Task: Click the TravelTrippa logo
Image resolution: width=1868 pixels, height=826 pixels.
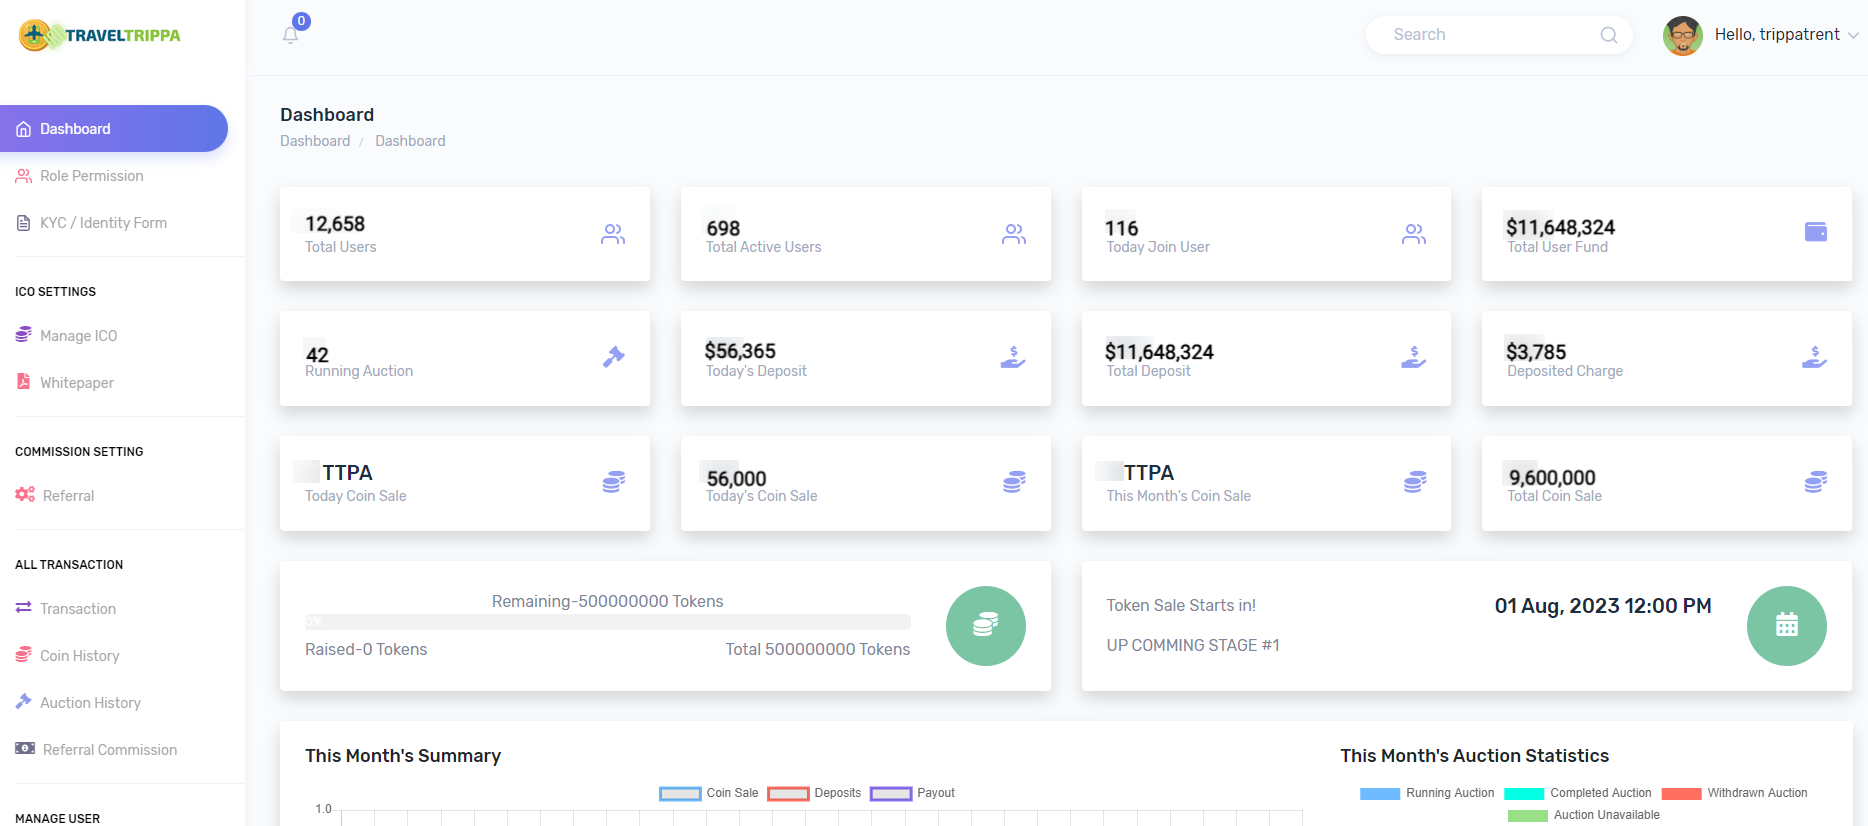Action: point(100,36)
